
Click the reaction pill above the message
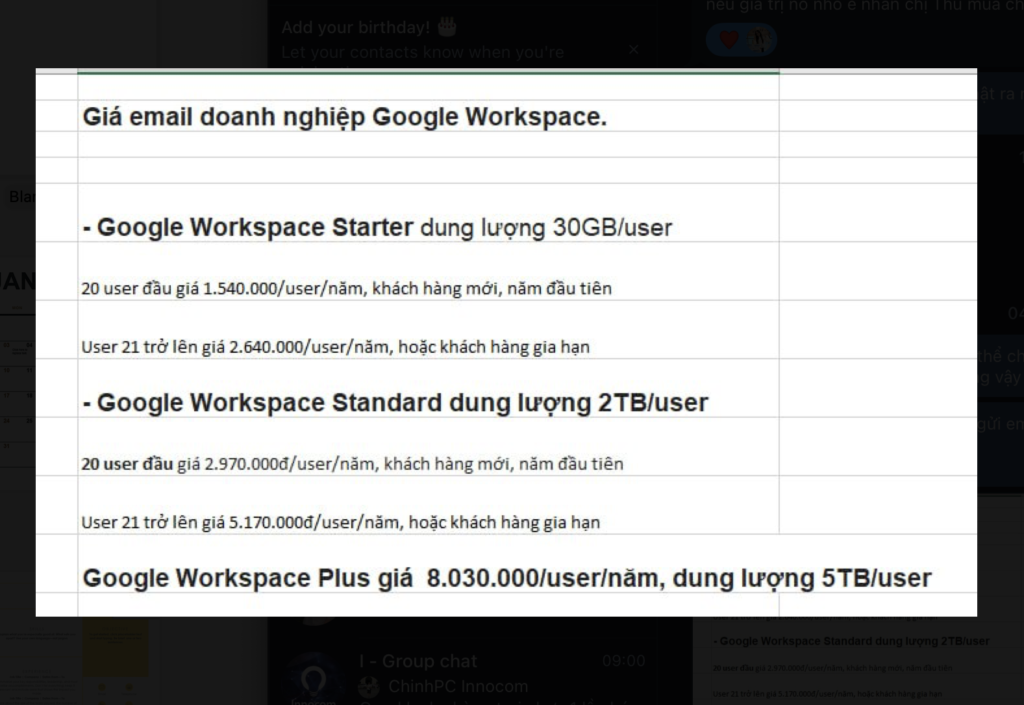741,38
